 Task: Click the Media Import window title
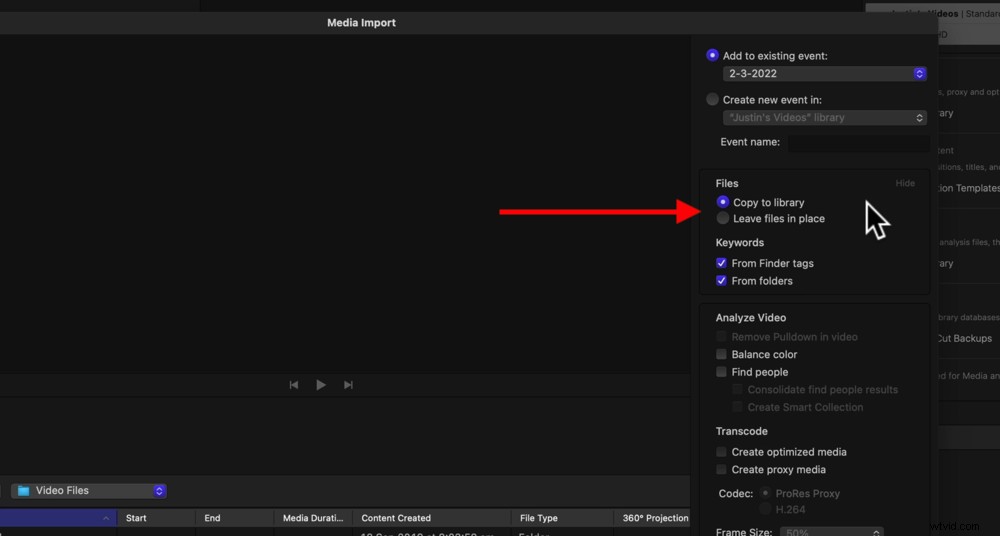[362, 22]
